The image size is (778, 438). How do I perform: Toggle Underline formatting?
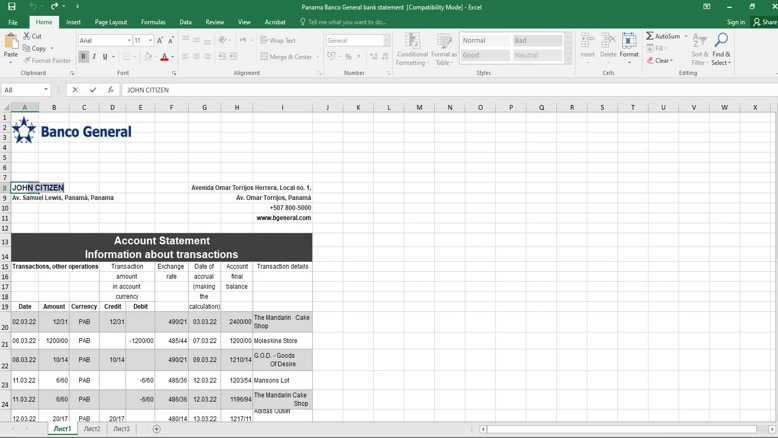[x=105, y=57]
